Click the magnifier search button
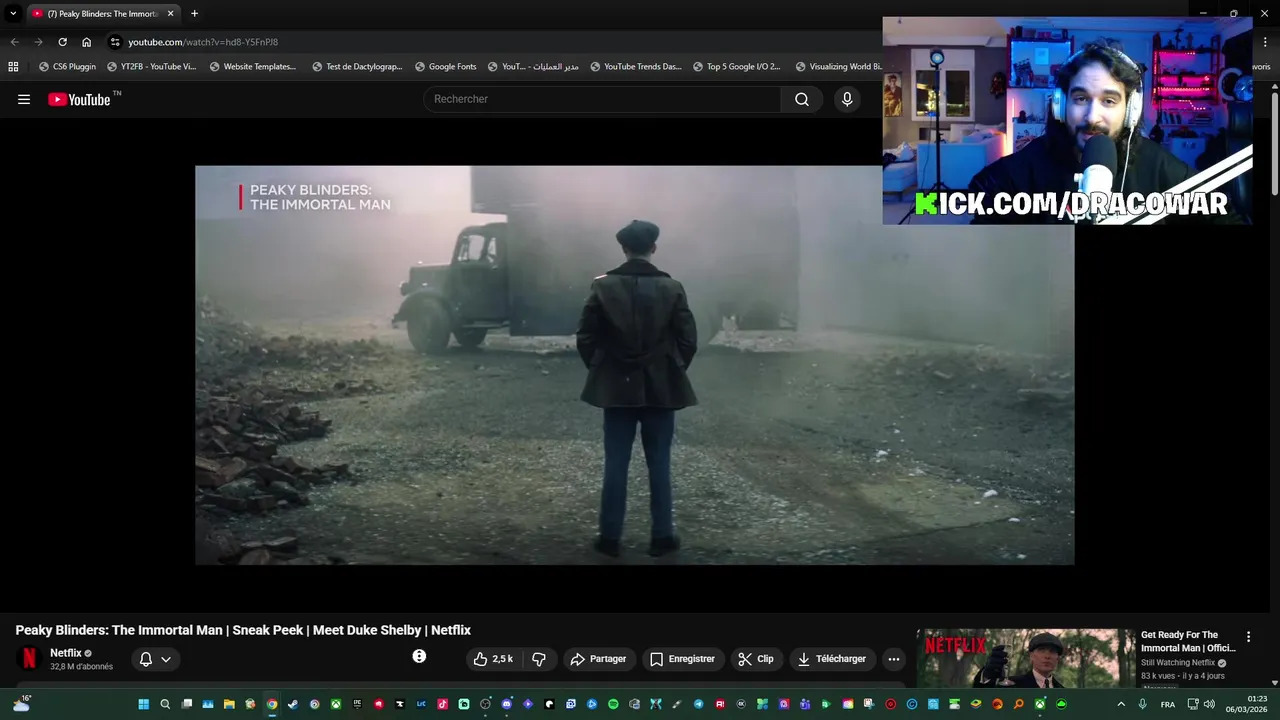 [802, 99]
